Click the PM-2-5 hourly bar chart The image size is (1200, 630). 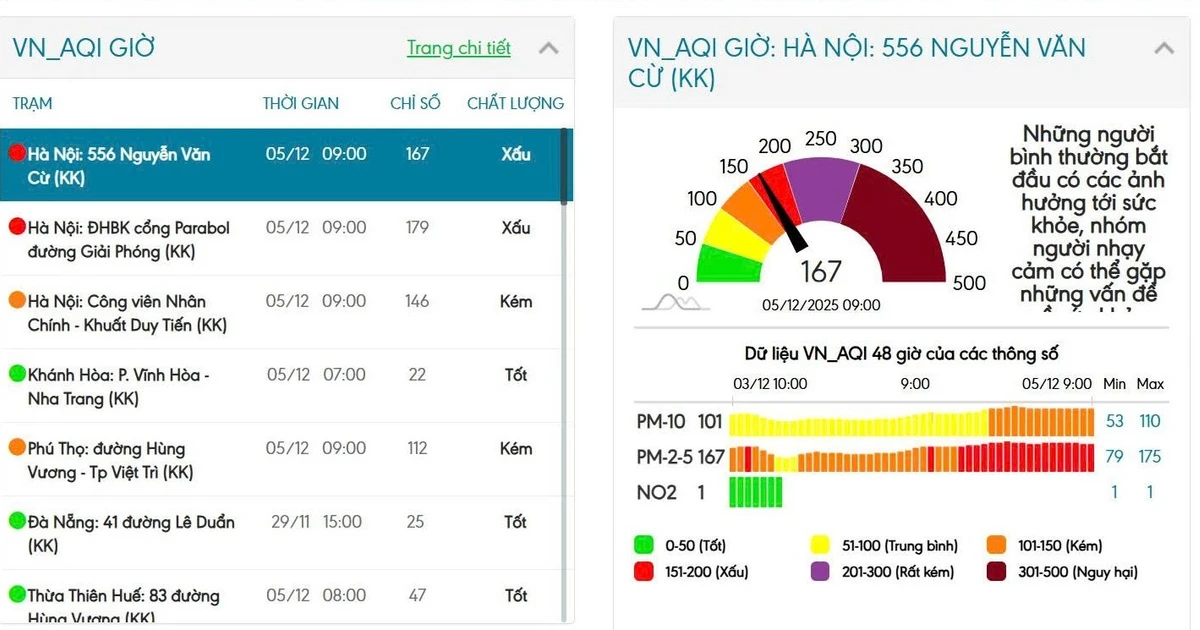pos(910,457)
